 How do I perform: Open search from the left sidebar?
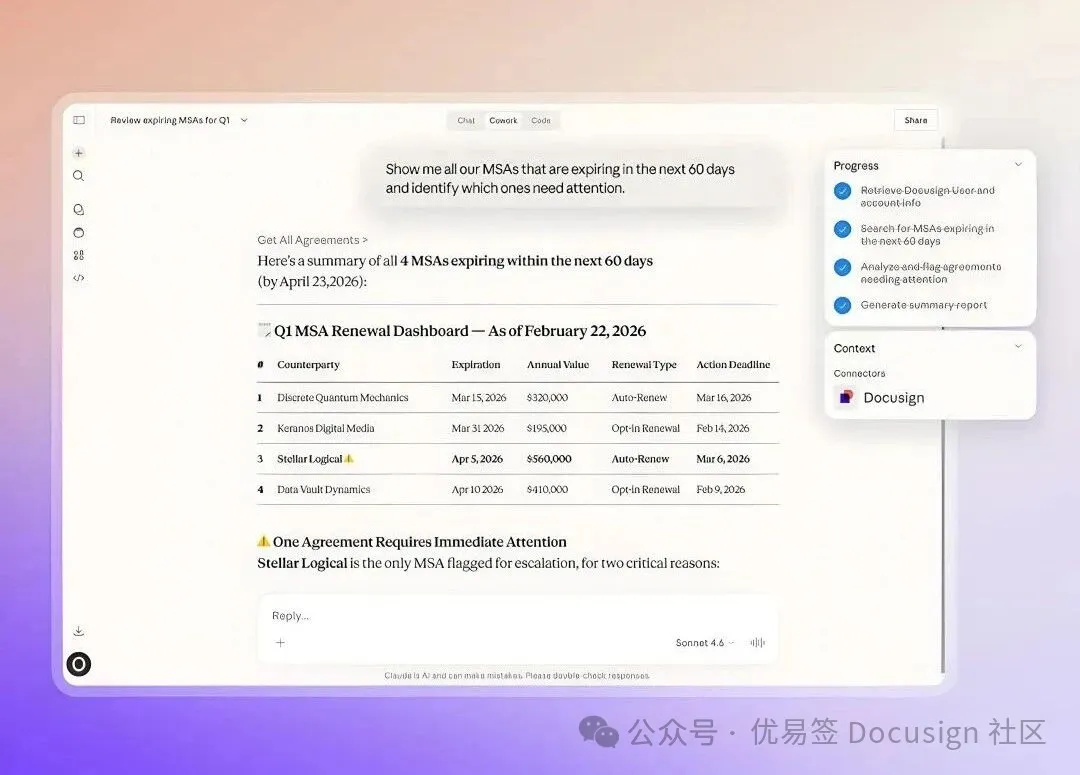[79, 176]
